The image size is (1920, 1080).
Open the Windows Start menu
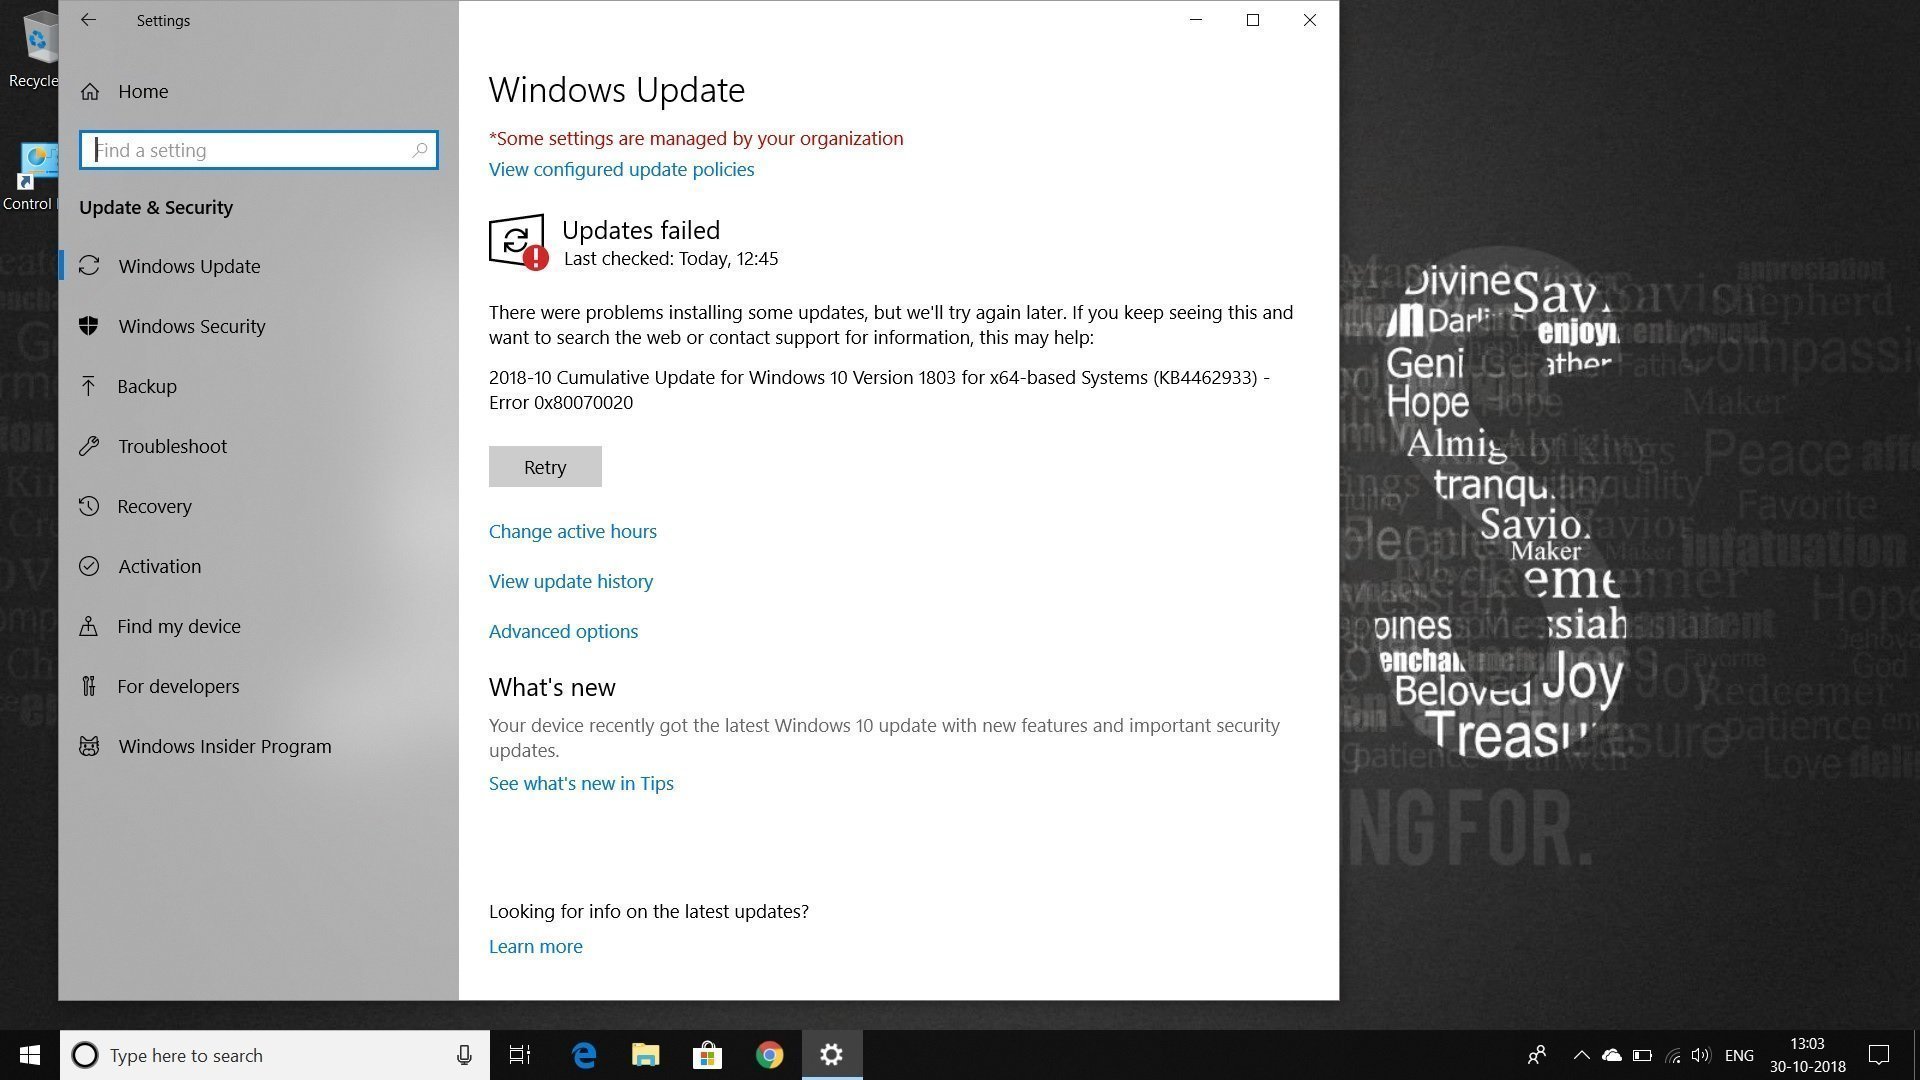30,1055
